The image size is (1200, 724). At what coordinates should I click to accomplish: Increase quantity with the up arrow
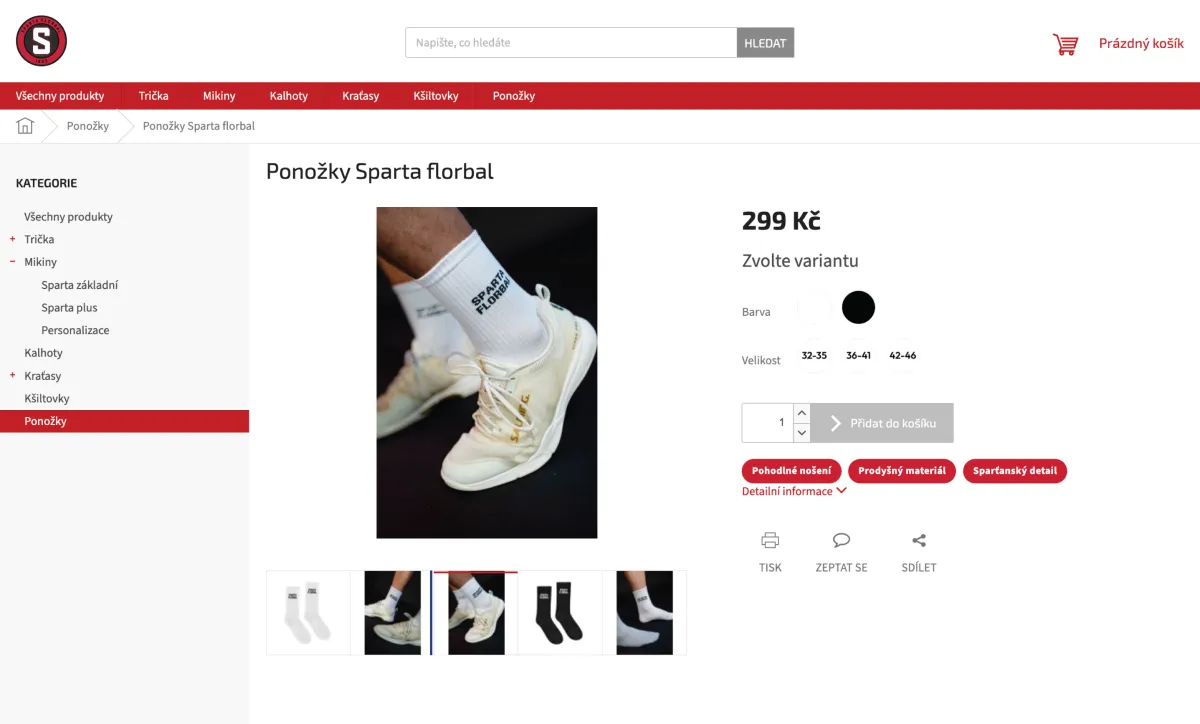click(x=801, y=413)
